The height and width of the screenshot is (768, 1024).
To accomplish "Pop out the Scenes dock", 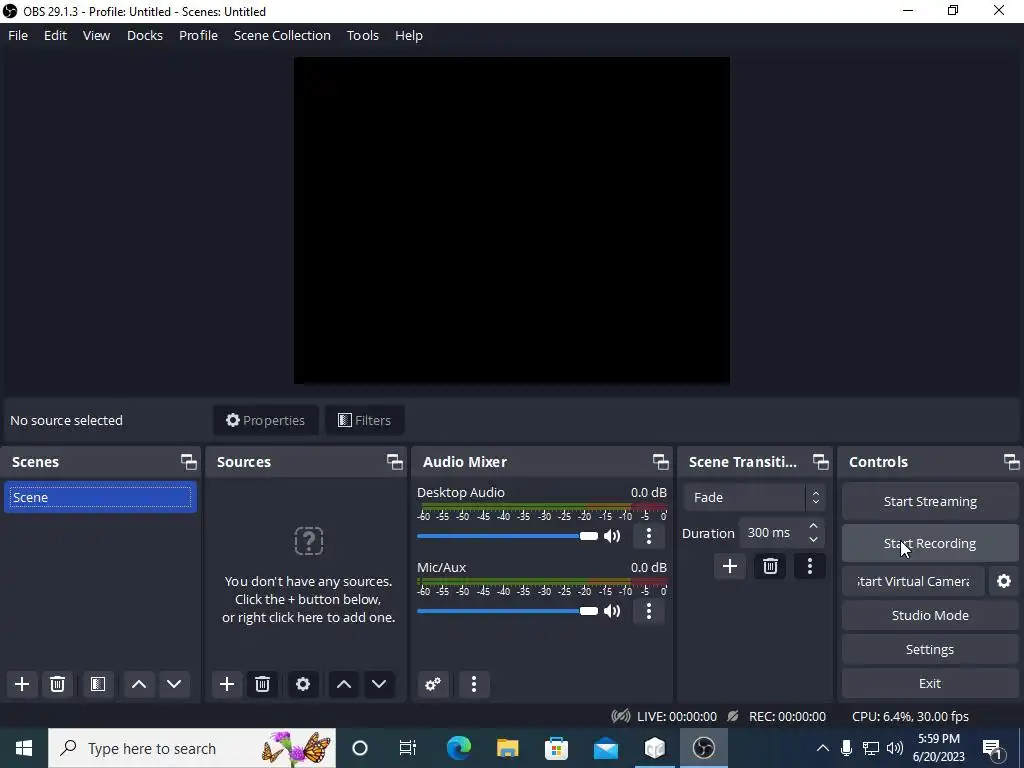I will click(189, 462).
